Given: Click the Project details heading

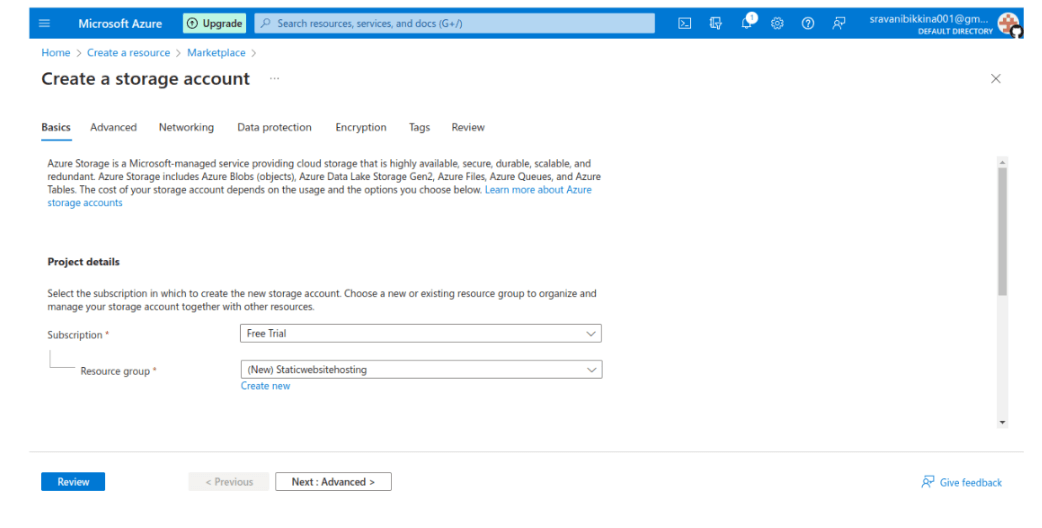Looking at the screenshot, I should pos(84,262).
